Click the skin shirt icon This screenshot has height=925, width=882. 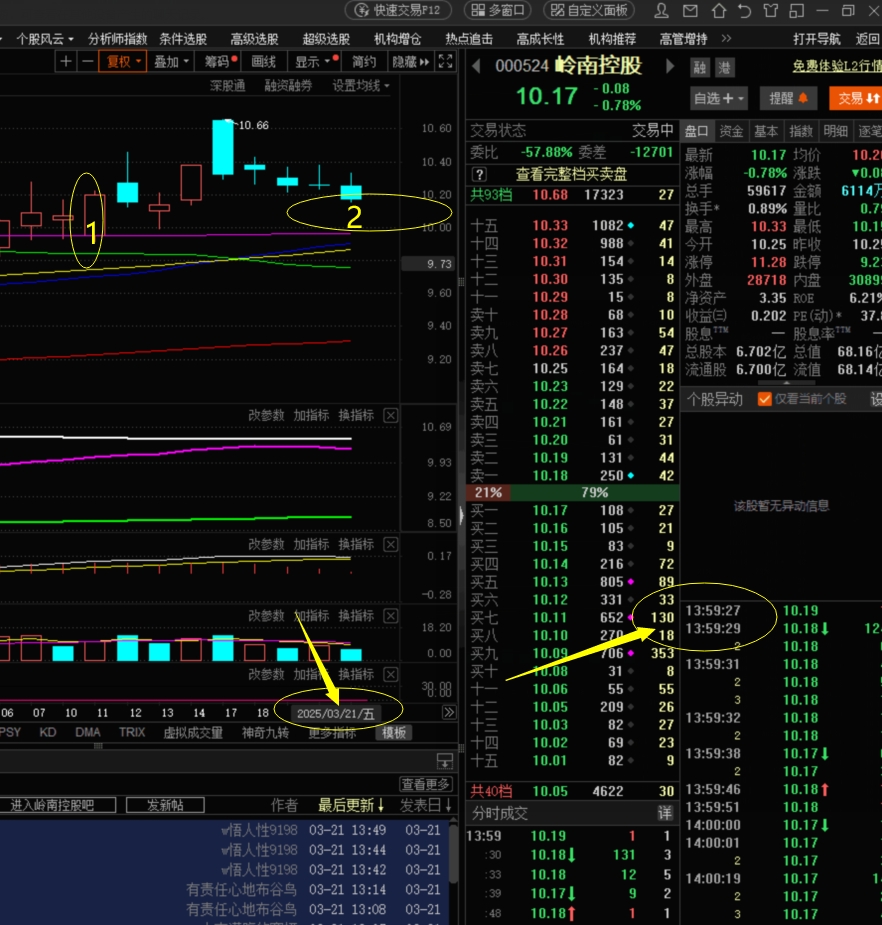click(x=770, y=10)
